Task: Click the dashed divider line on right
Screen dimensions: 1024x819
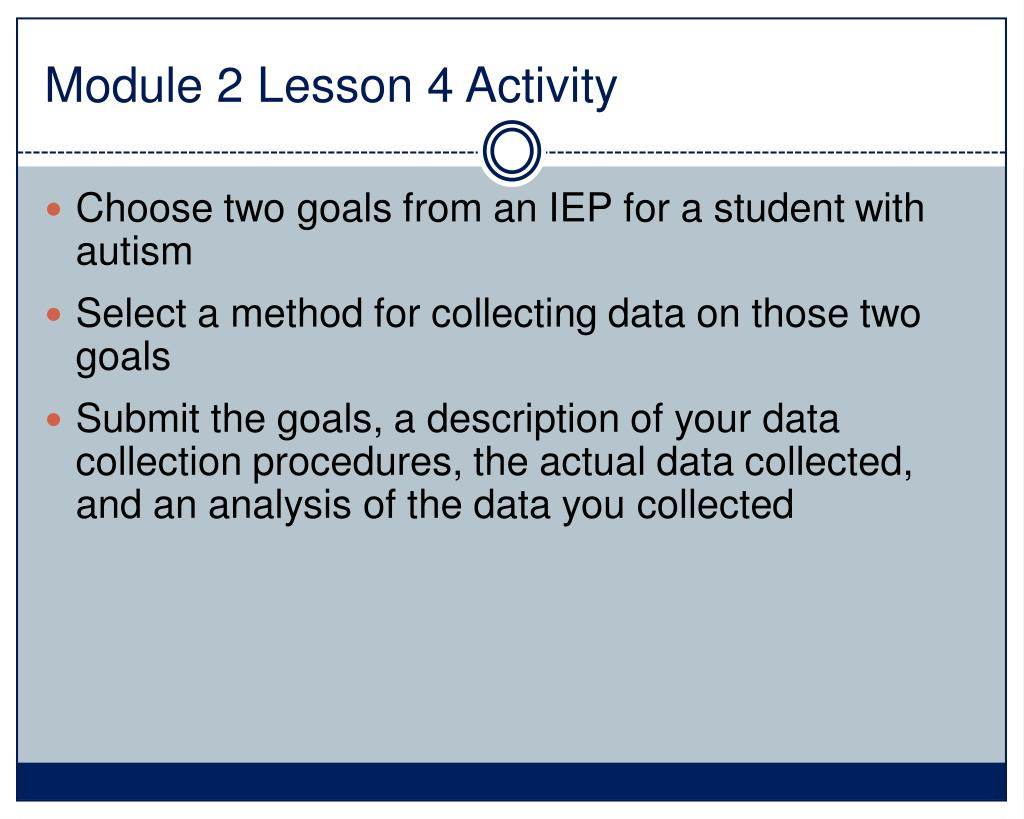Action: point(775,153)
